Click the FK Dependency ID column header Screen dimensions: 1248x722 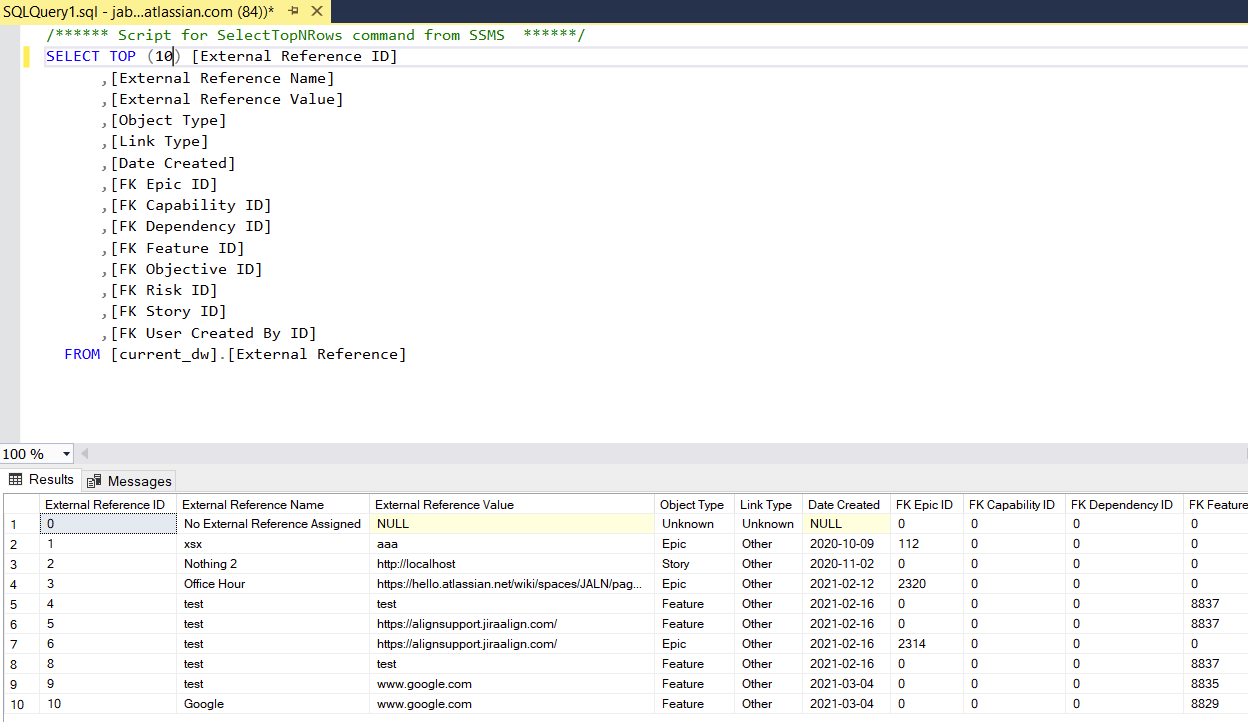[1124, 504]
